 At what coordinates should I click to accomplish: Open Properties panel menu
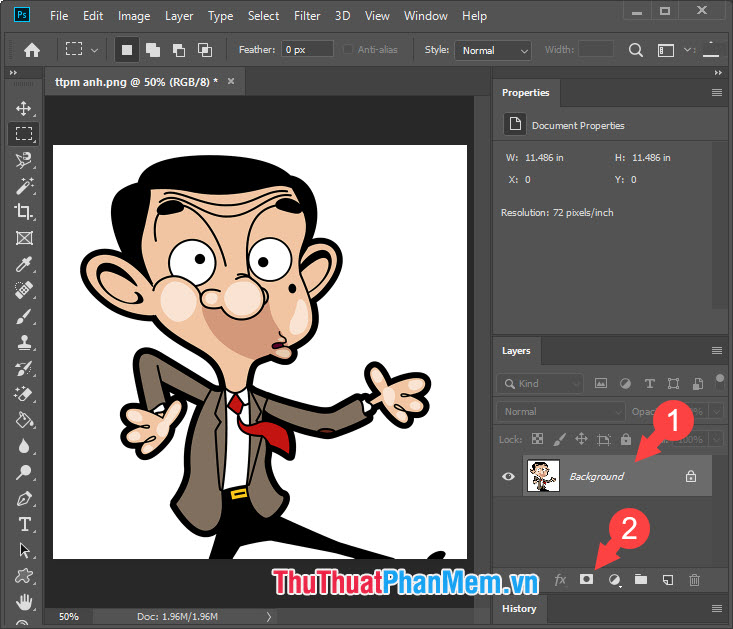coord(717,93)
